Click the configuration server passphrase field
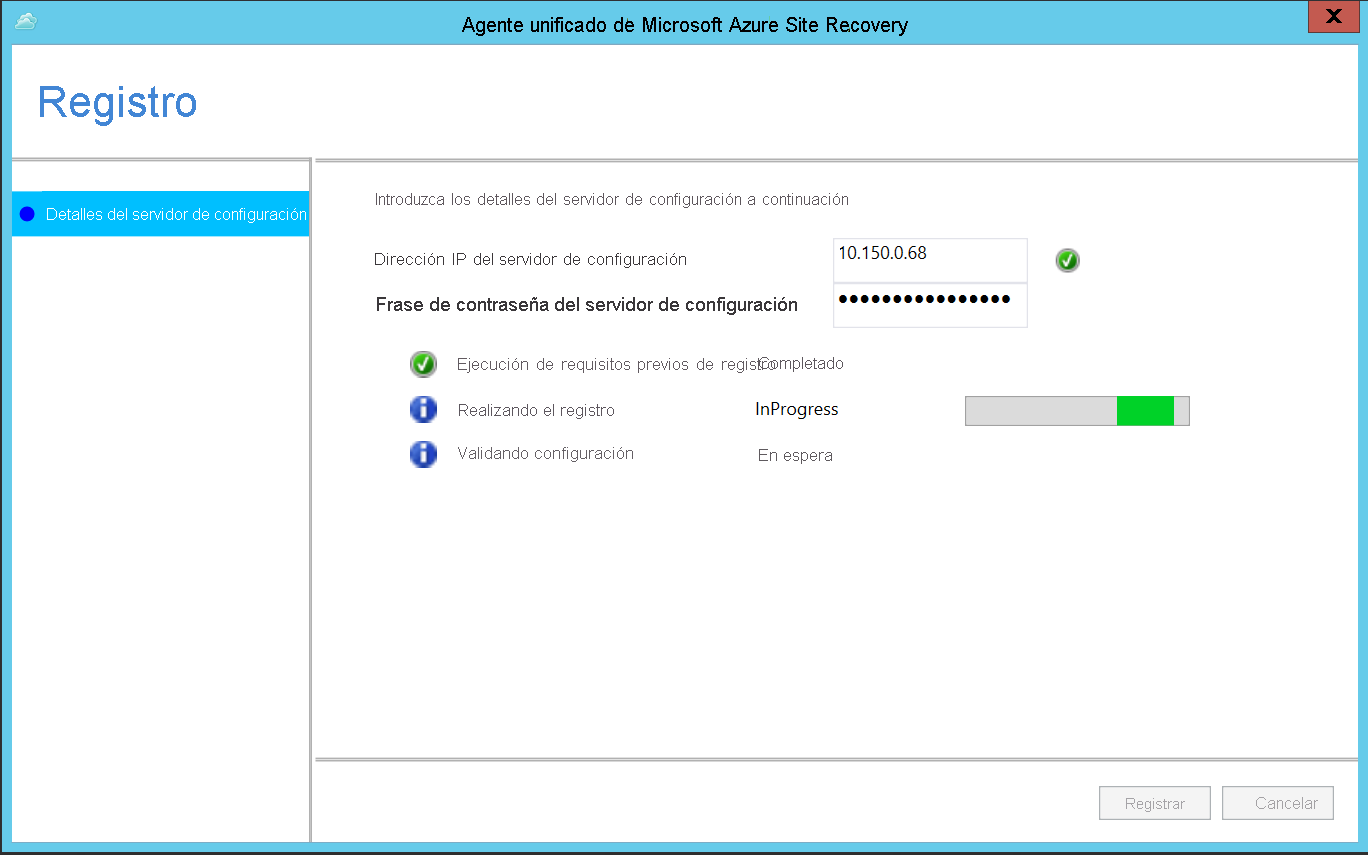Image resolution: width=1368 pixels, height=855 pixels. pos(930,305)
